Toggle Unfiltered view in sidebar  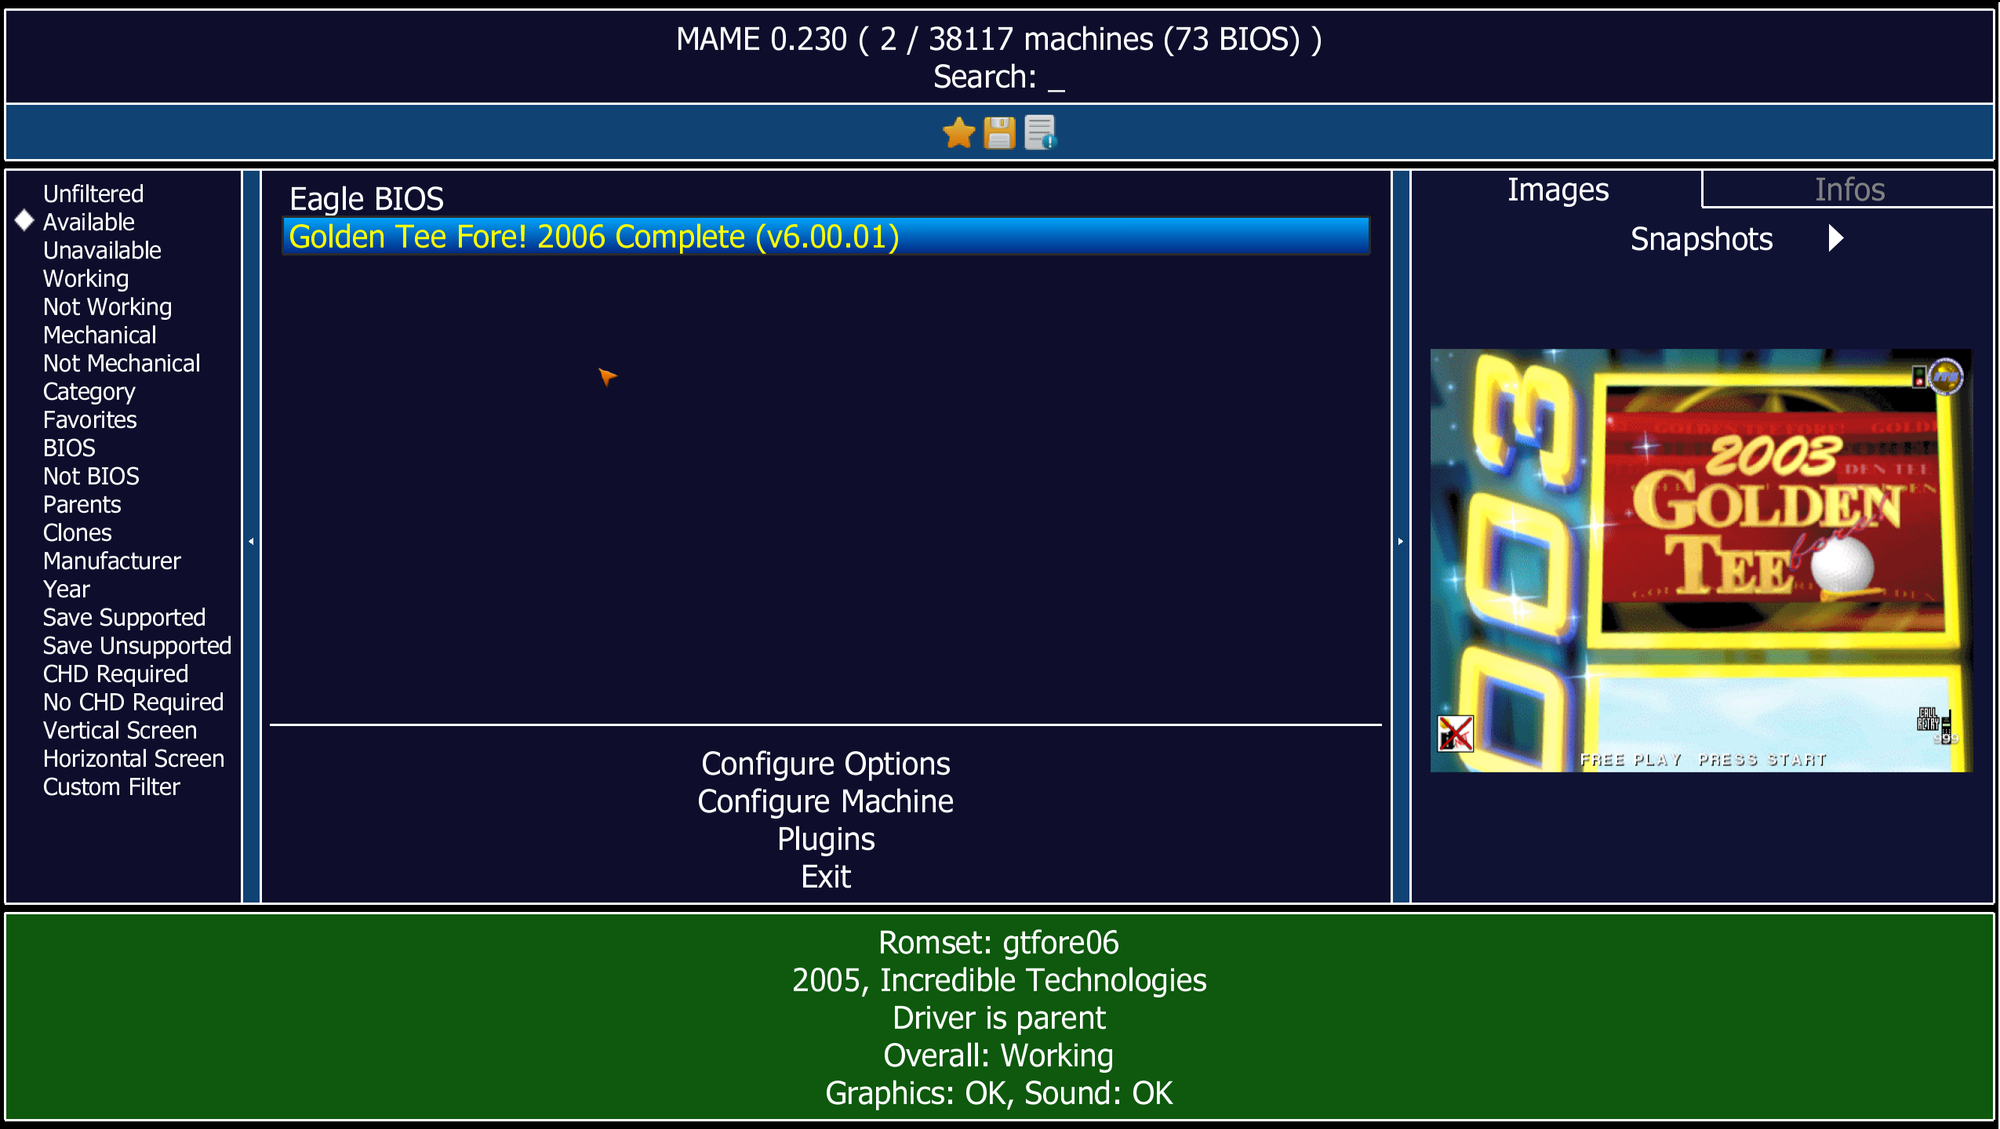[x=92, y=192]
